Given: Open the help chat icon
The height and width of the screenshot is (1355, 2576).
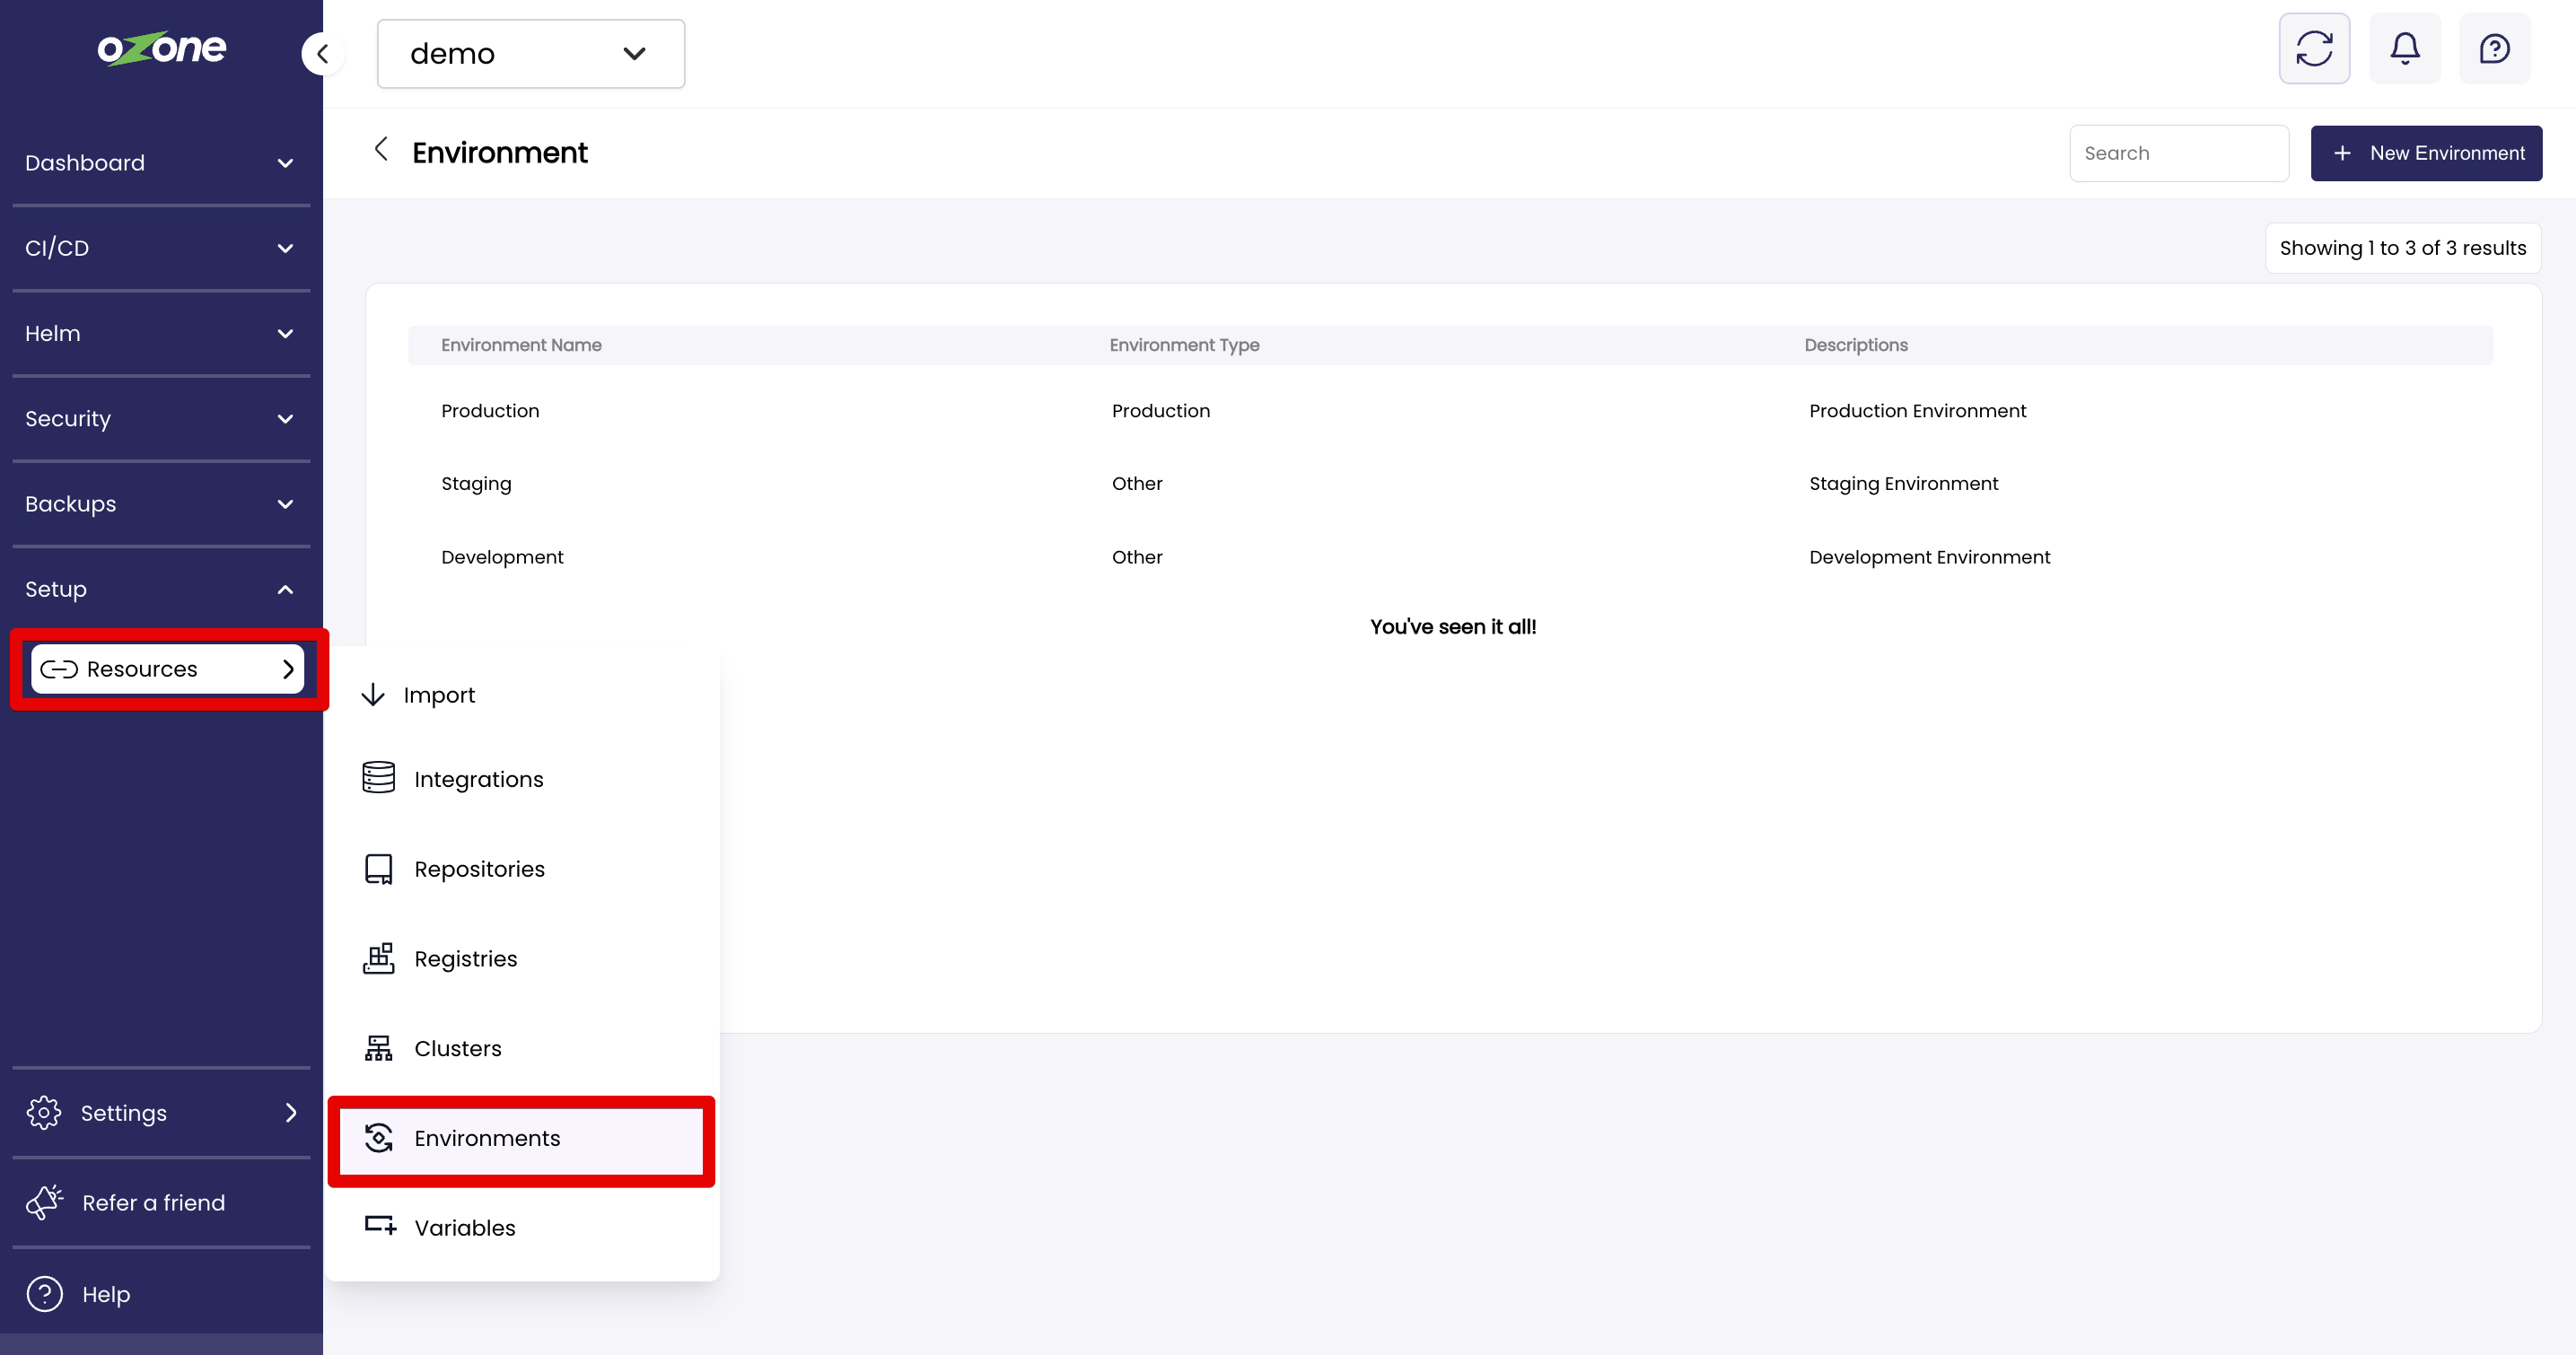Looking at the screenshot, I should 2494,48.
